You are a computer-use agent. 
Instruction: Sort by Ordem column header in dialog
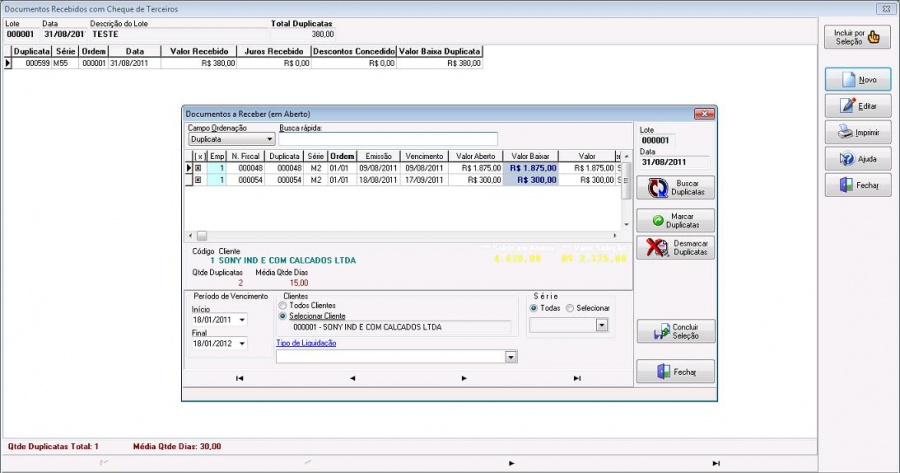342,156
